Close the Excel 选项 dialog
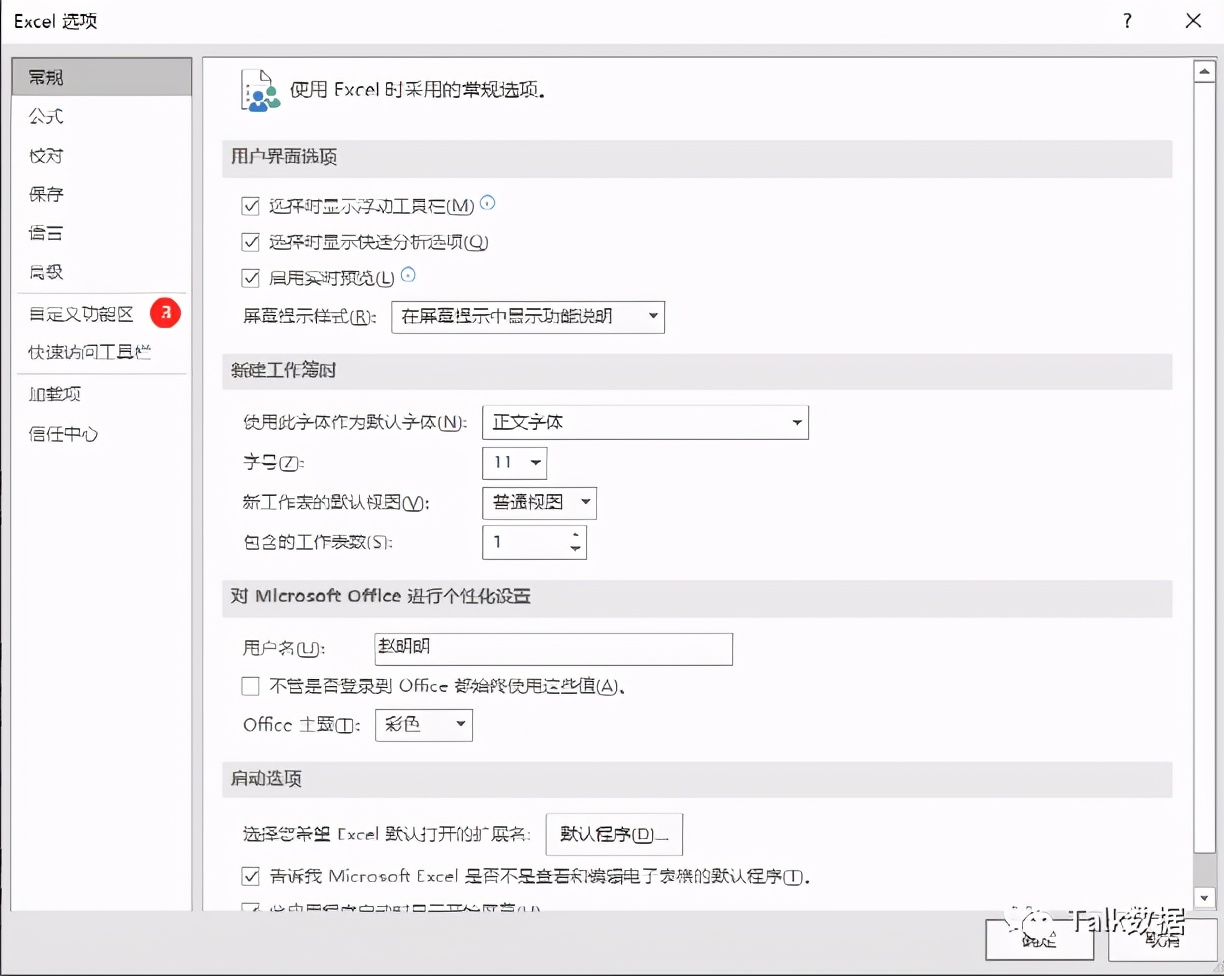The image size is (1224, 976). tap(1193, 21)
